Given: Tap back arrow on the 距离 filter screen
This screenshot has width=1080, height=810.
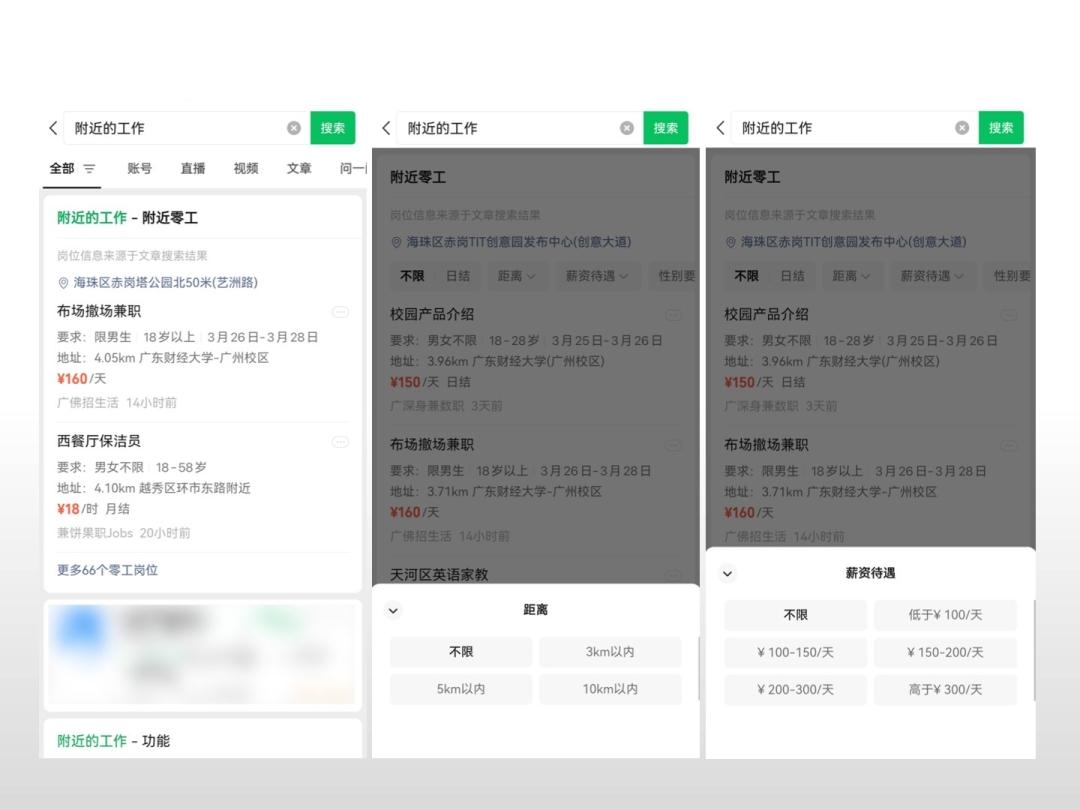Looking at the screenshot, I should [386, 128].
